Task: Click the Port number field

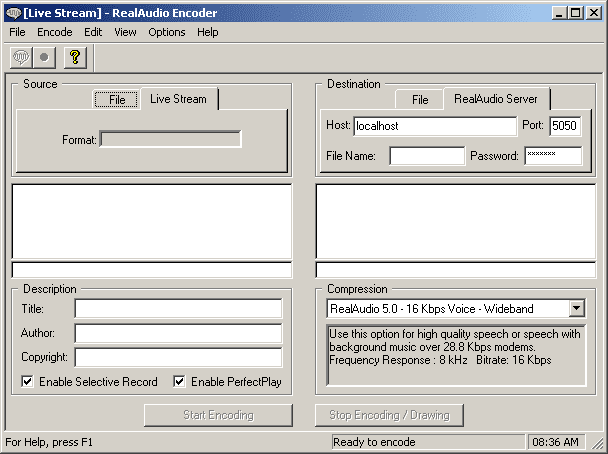Action: pyautogui.click(x=565, y=126)
